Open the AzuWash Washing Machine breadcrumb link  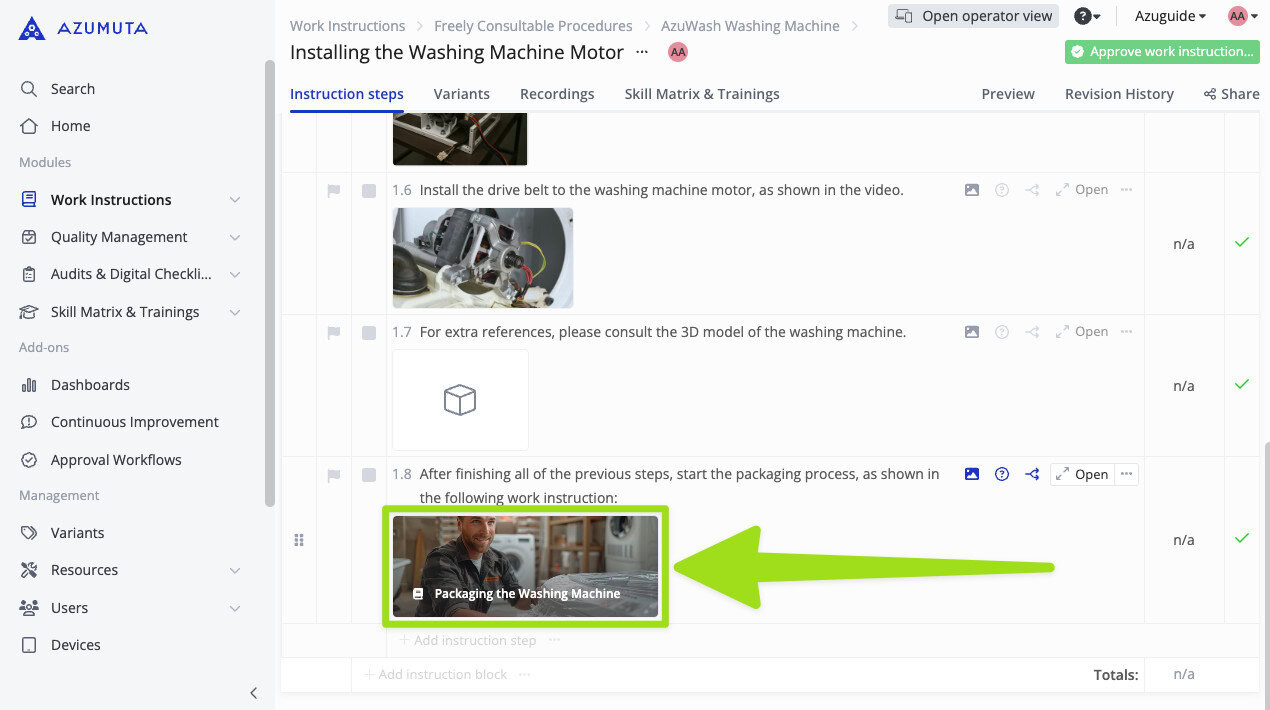coord(750,25)
